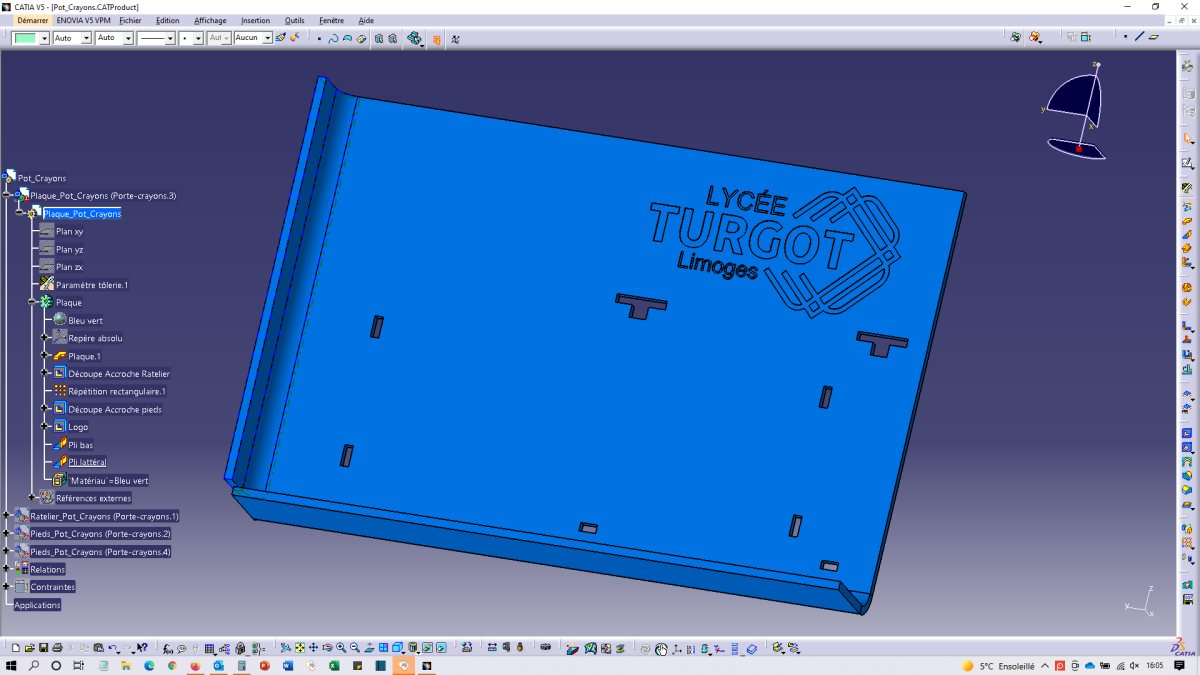This screenshot has height=675, width=1200.
Task: Click the Open file folder icon
Action: [x=30, y=648]
